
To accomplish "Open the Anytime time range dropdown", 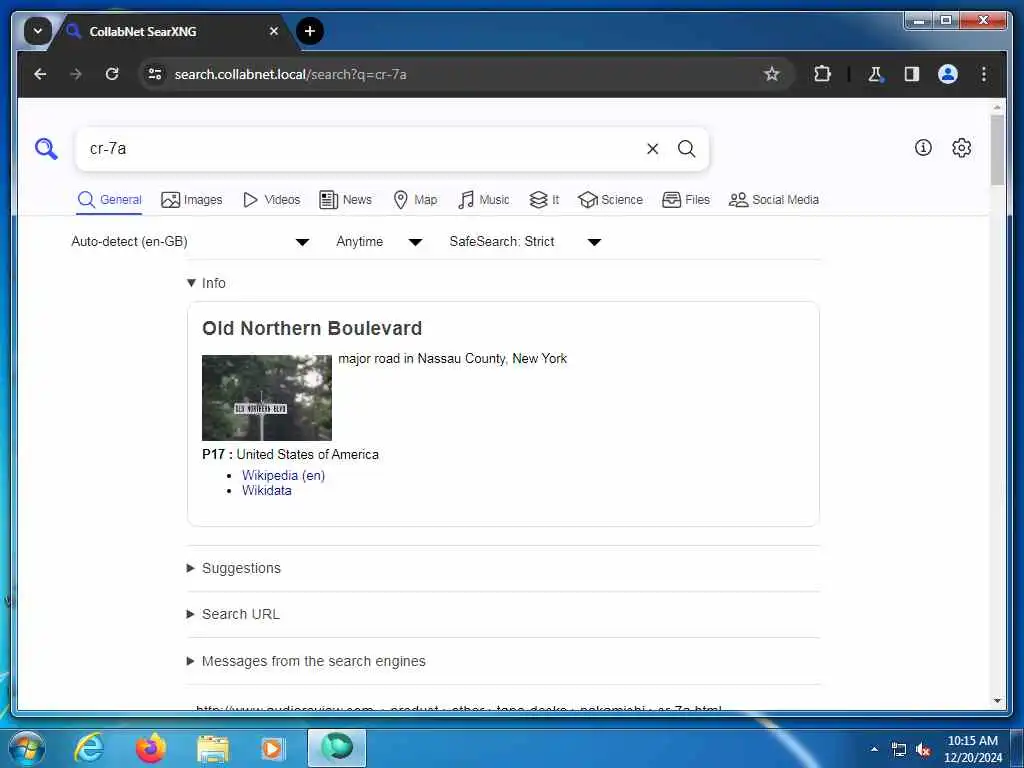I will (x=379, y=242).
